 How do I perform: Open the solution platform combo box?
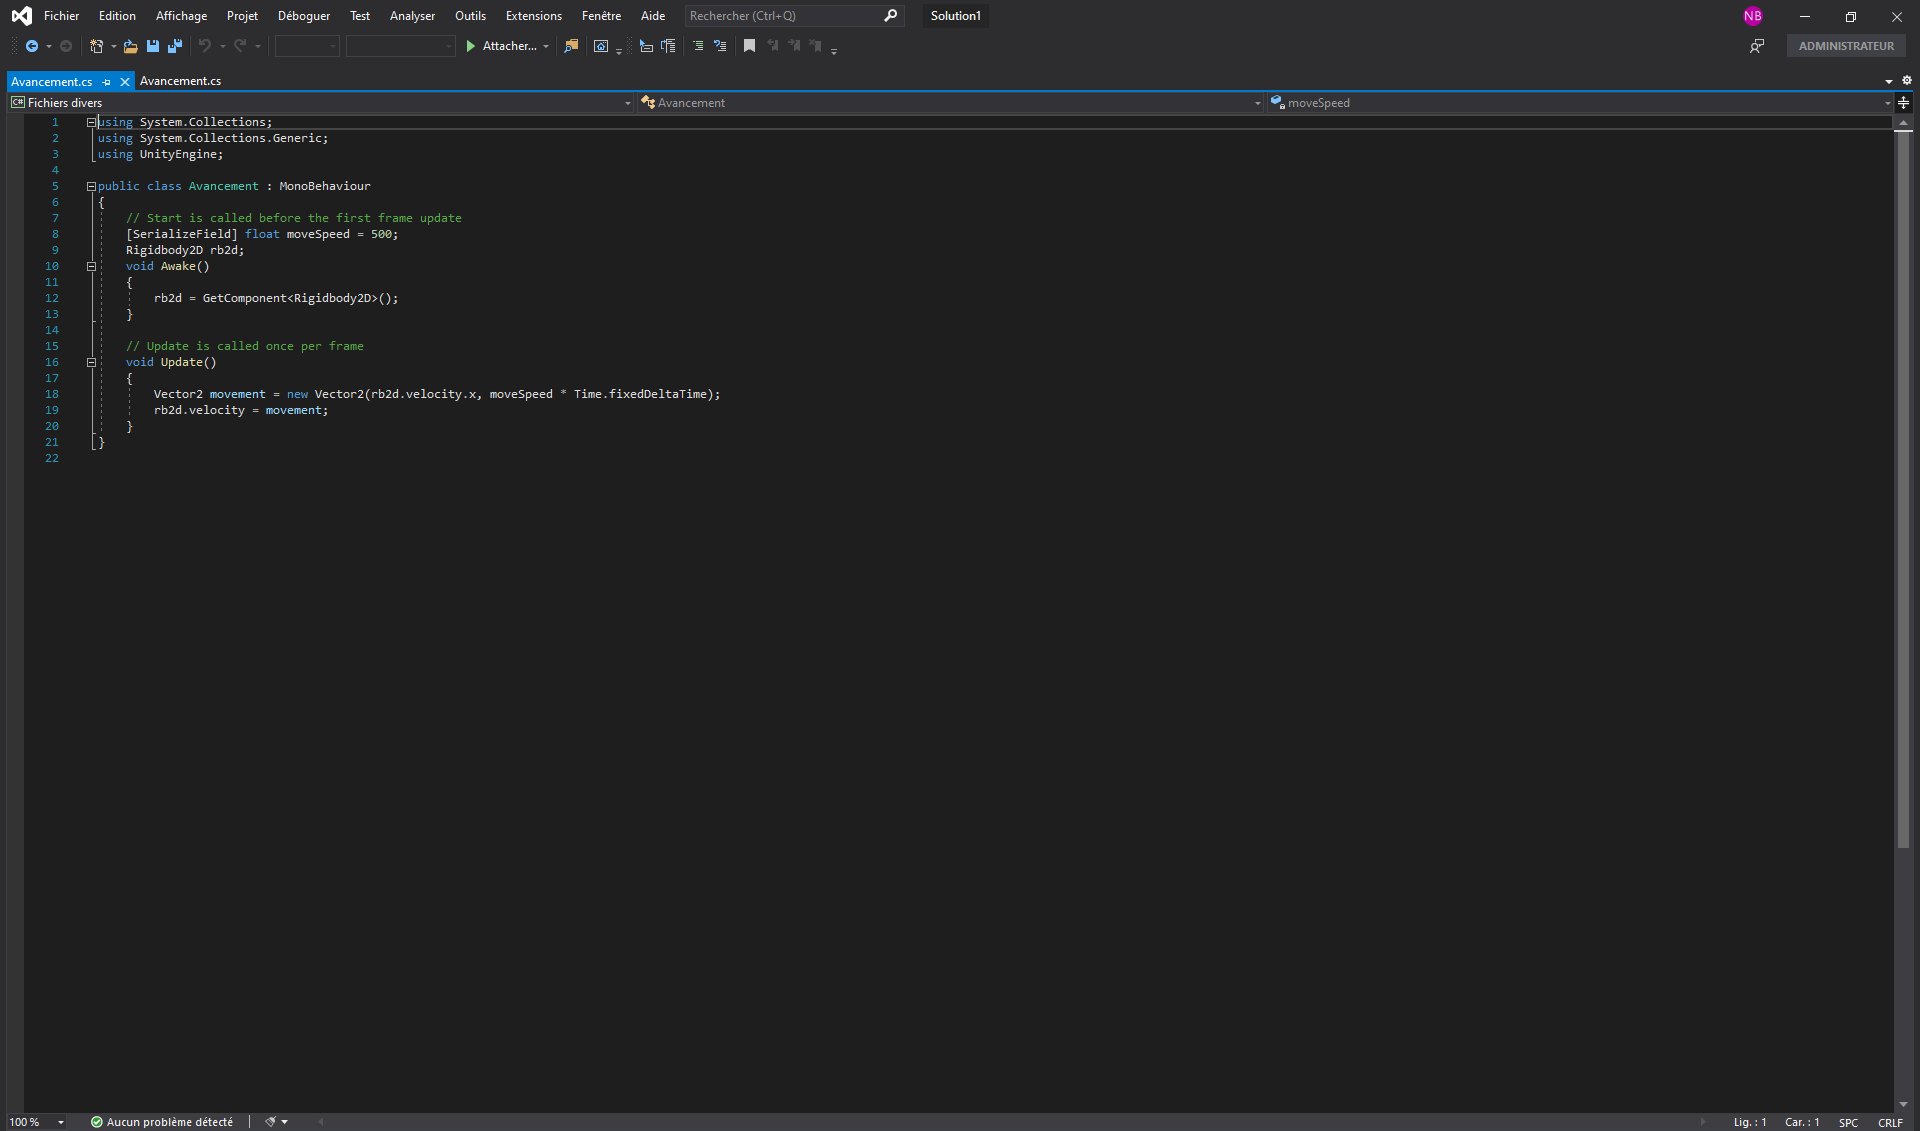coord(400,46)
